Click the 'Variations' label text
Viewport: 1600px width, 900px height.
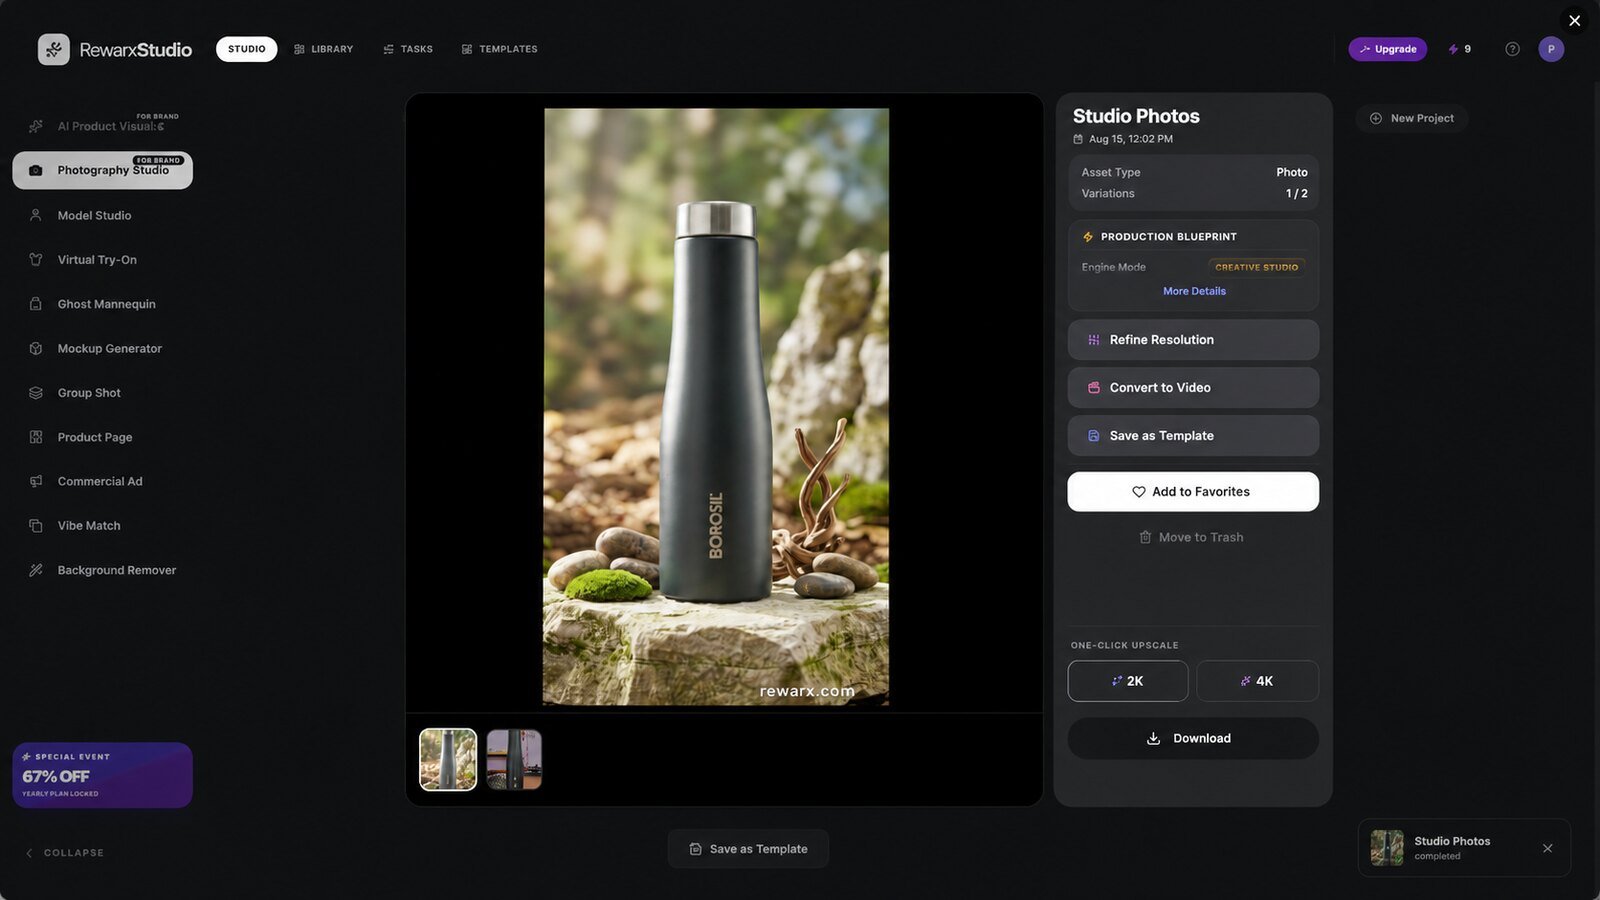click(x=1108, y=193)
